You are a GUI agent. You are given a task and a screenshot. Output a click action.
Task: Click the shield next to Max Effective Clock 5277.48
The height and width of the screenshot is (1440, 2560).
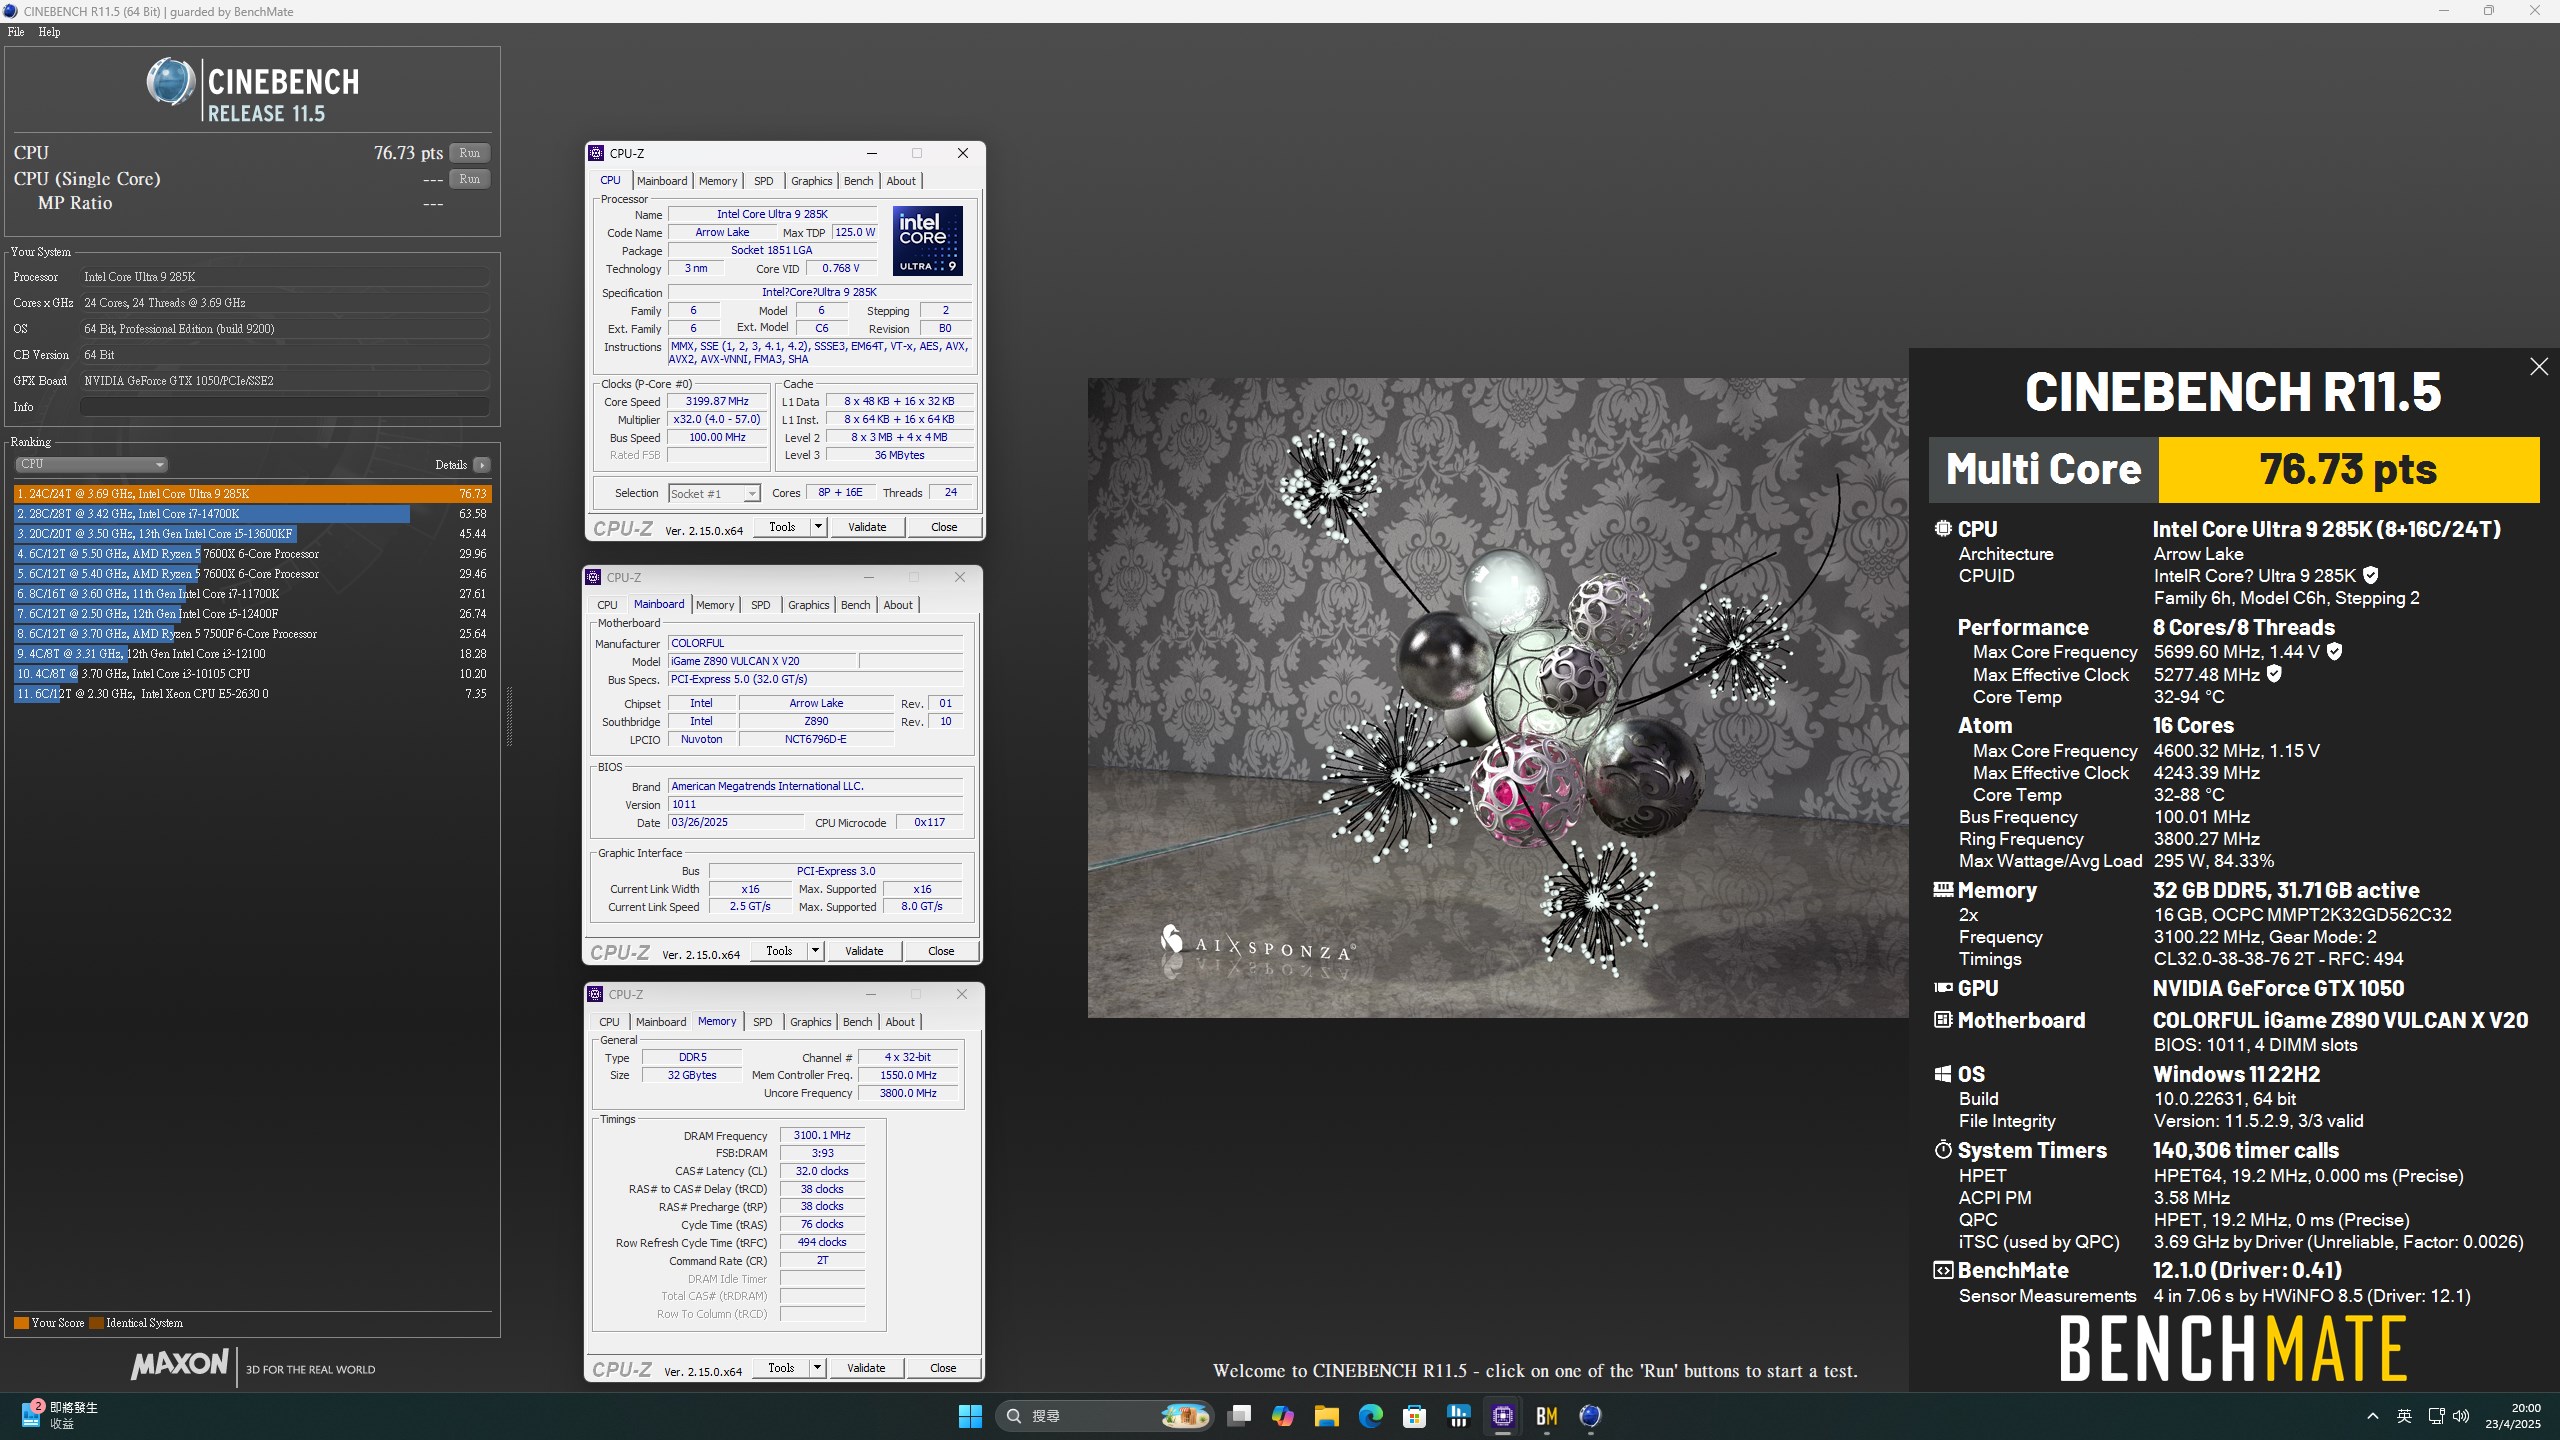pos(2274,674)
